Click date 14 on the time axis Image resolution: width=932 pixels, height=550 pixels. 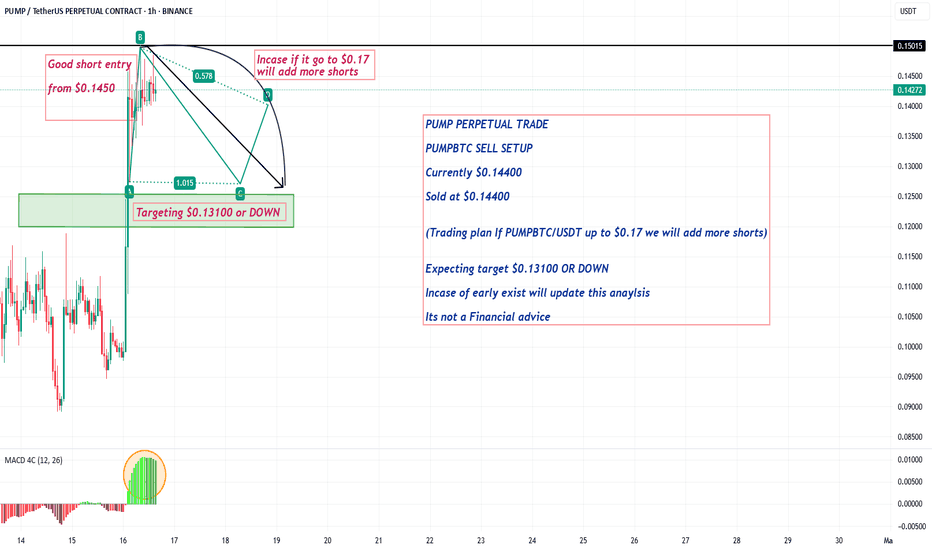point(21,540)
